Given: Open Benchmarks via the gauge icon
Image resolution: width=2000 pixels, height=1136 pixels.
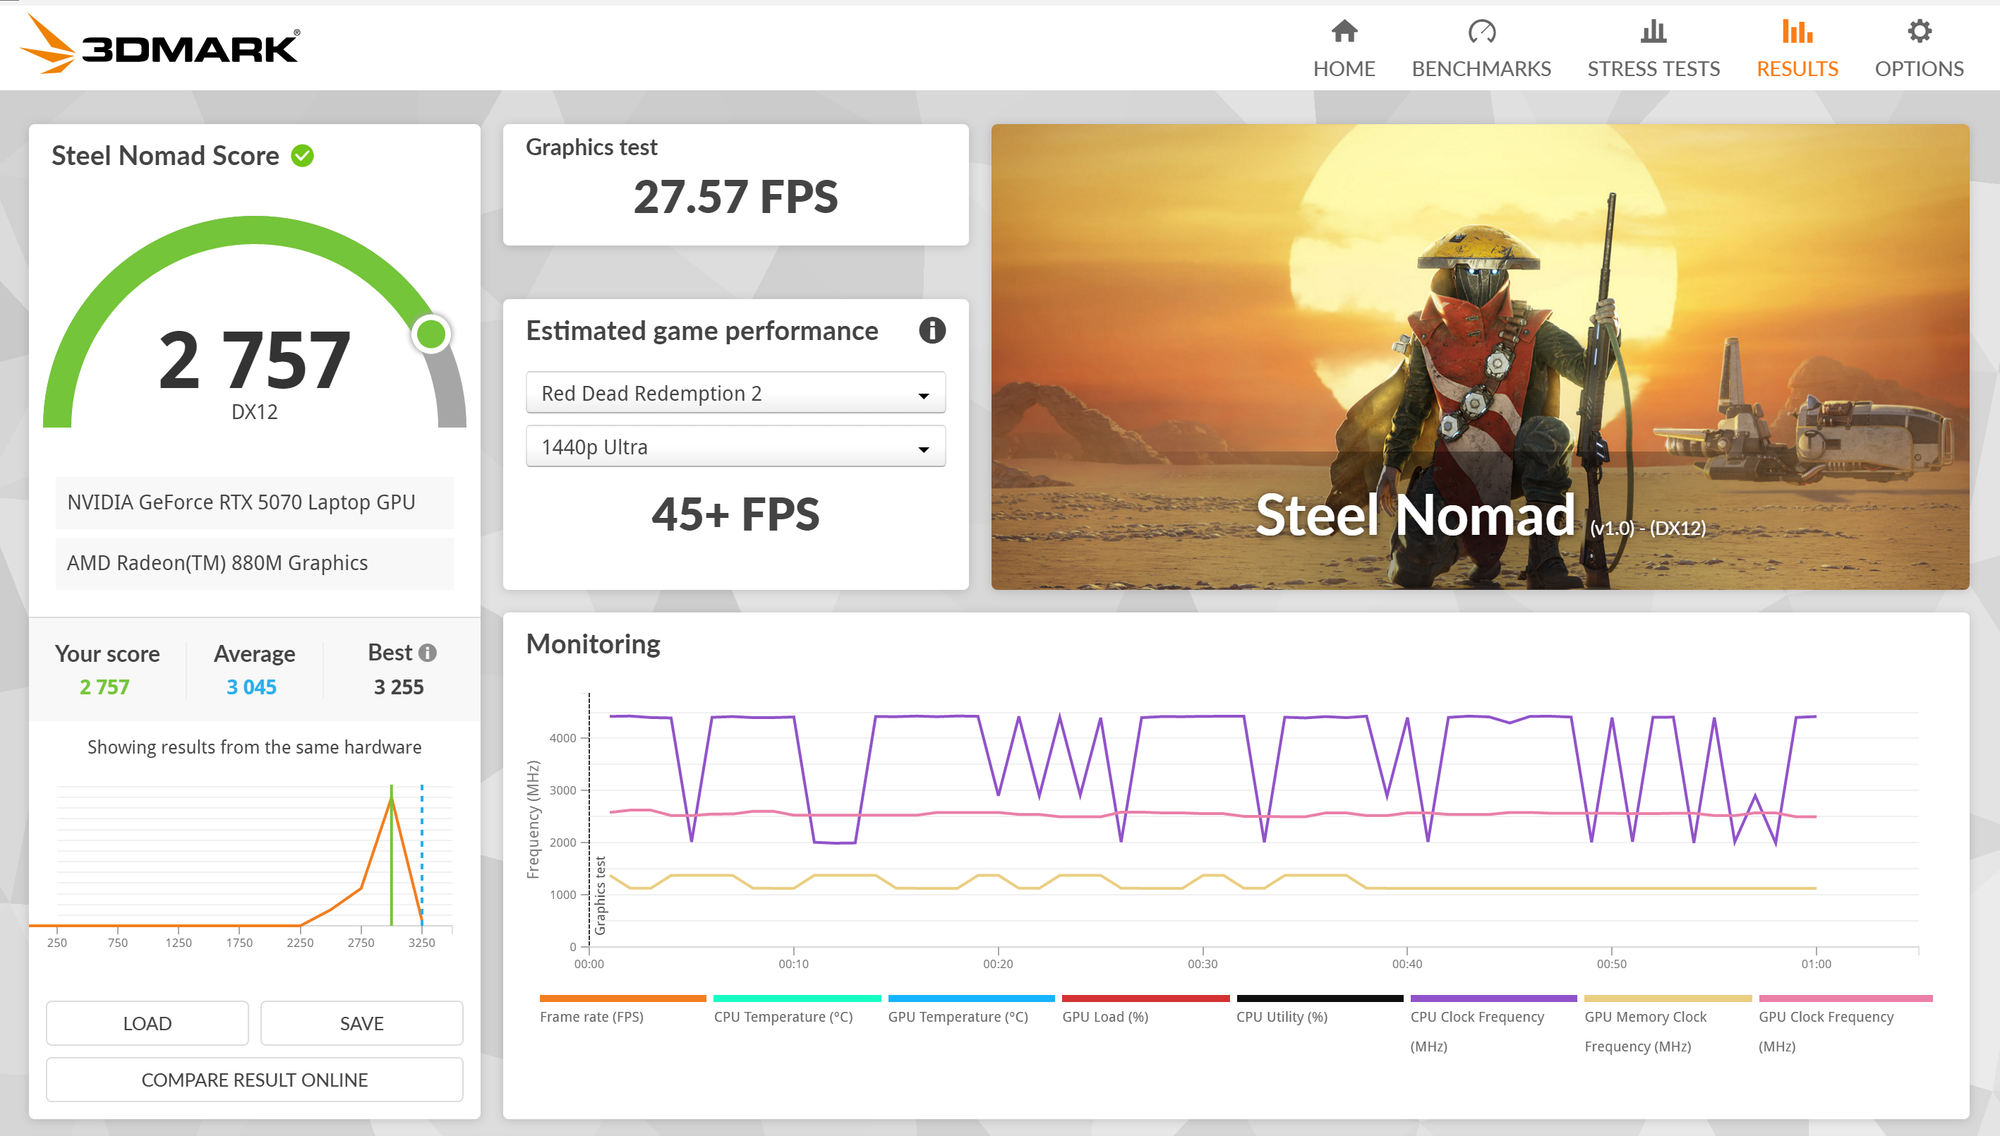Looking at the screenshot, I should 1481,32.
